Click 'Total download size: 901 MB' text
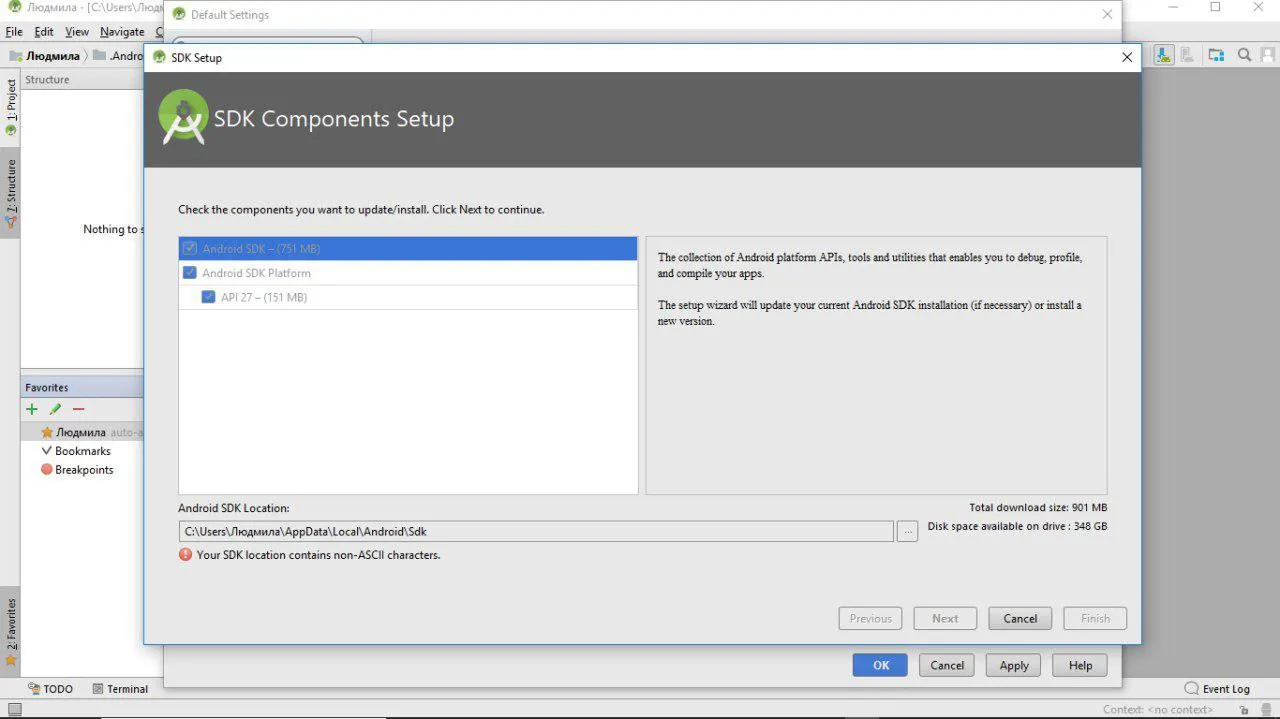1280x719 pixels. pyautogui.click(x=1038, y=507)
